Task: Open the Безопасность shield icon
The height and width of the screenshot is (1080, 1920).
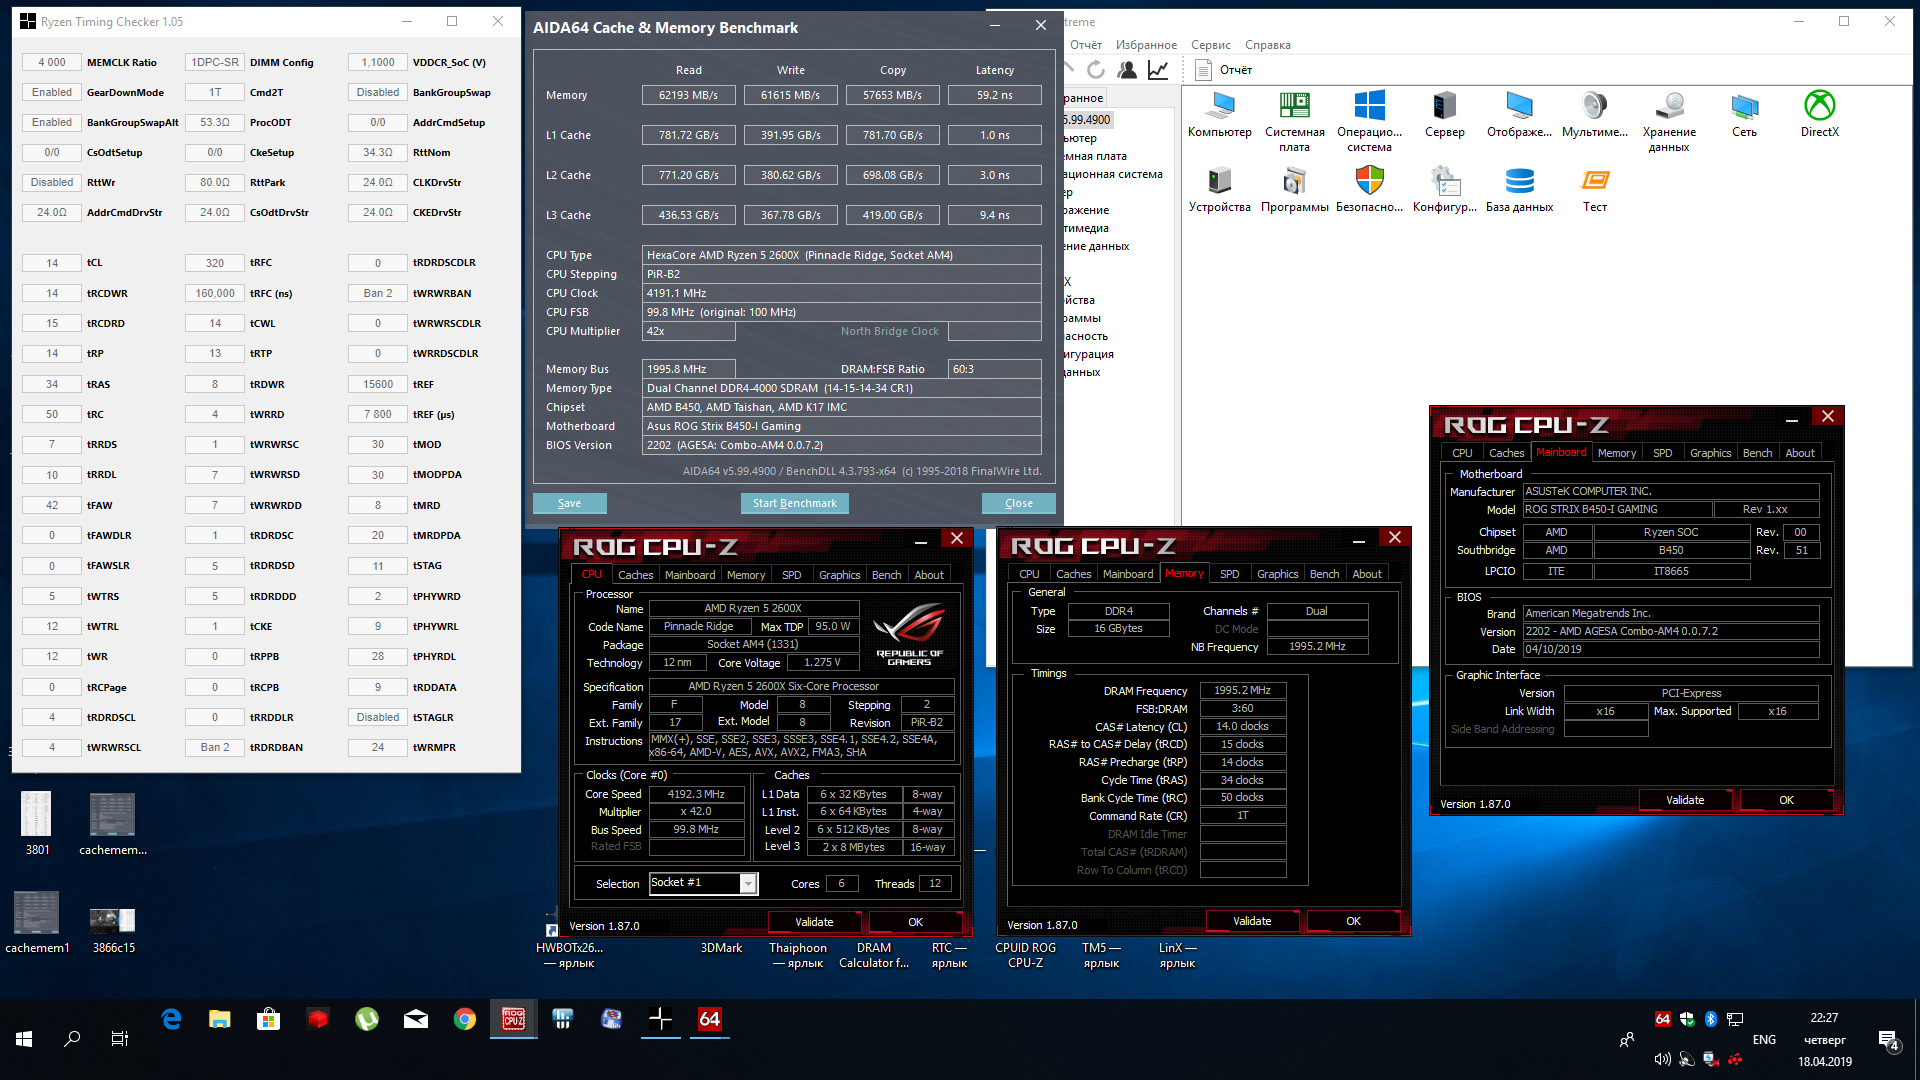Action: tap(1369, 189)
